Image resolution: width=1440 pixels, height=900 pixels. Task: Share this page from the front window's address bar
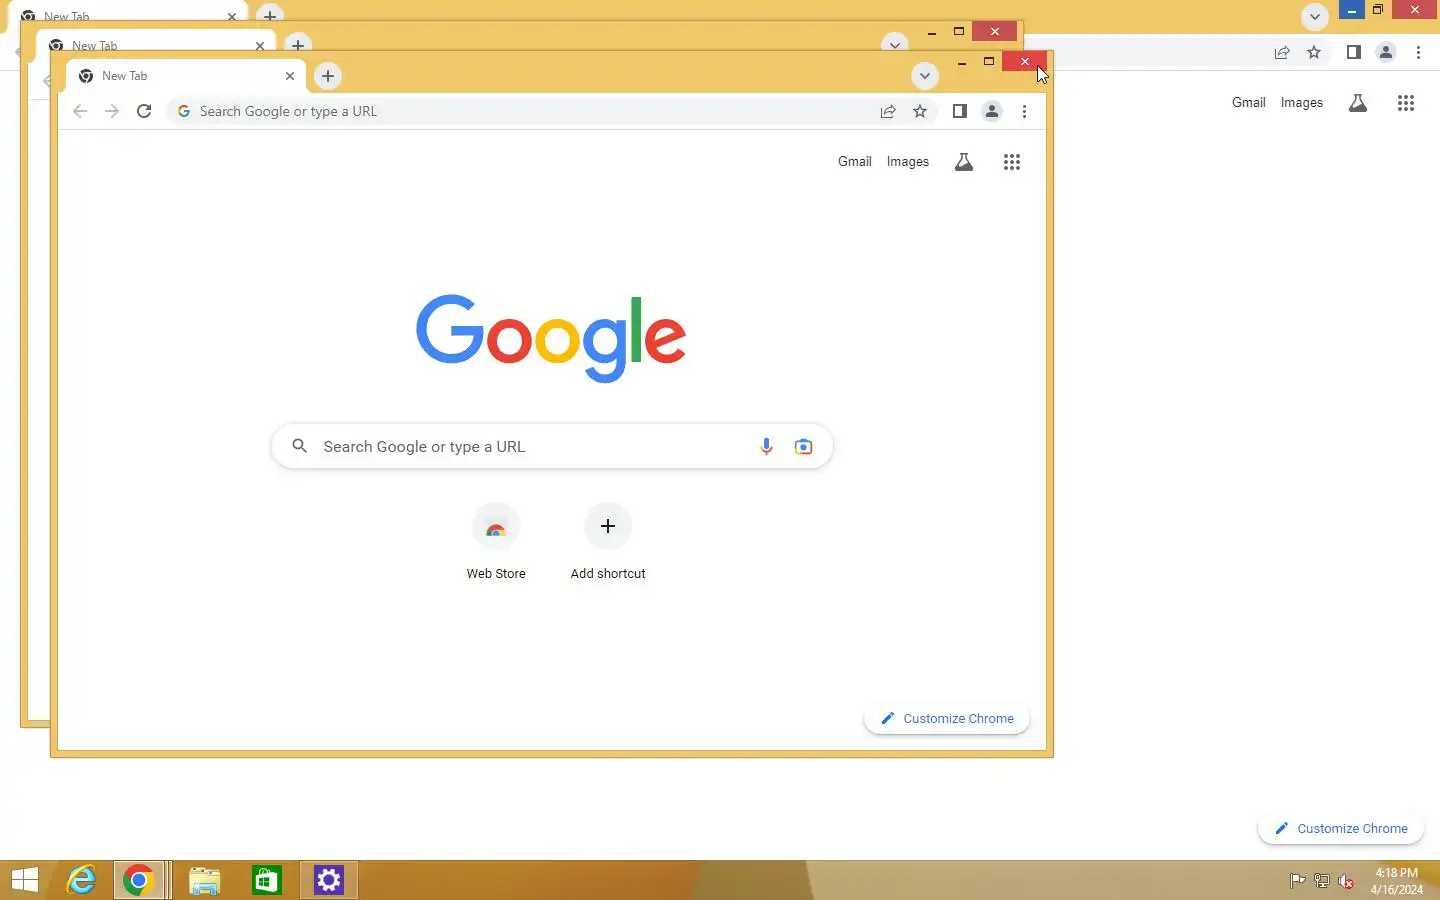pyautogui.click(x=888, y=111)
